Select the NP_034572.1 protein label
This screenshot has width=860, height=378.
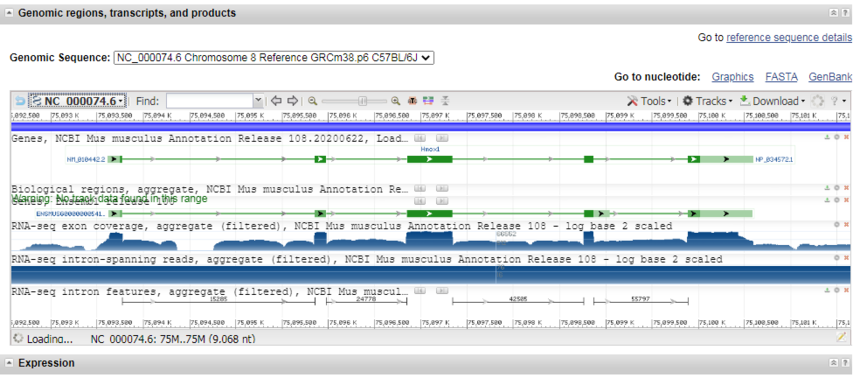pos(774,159)
